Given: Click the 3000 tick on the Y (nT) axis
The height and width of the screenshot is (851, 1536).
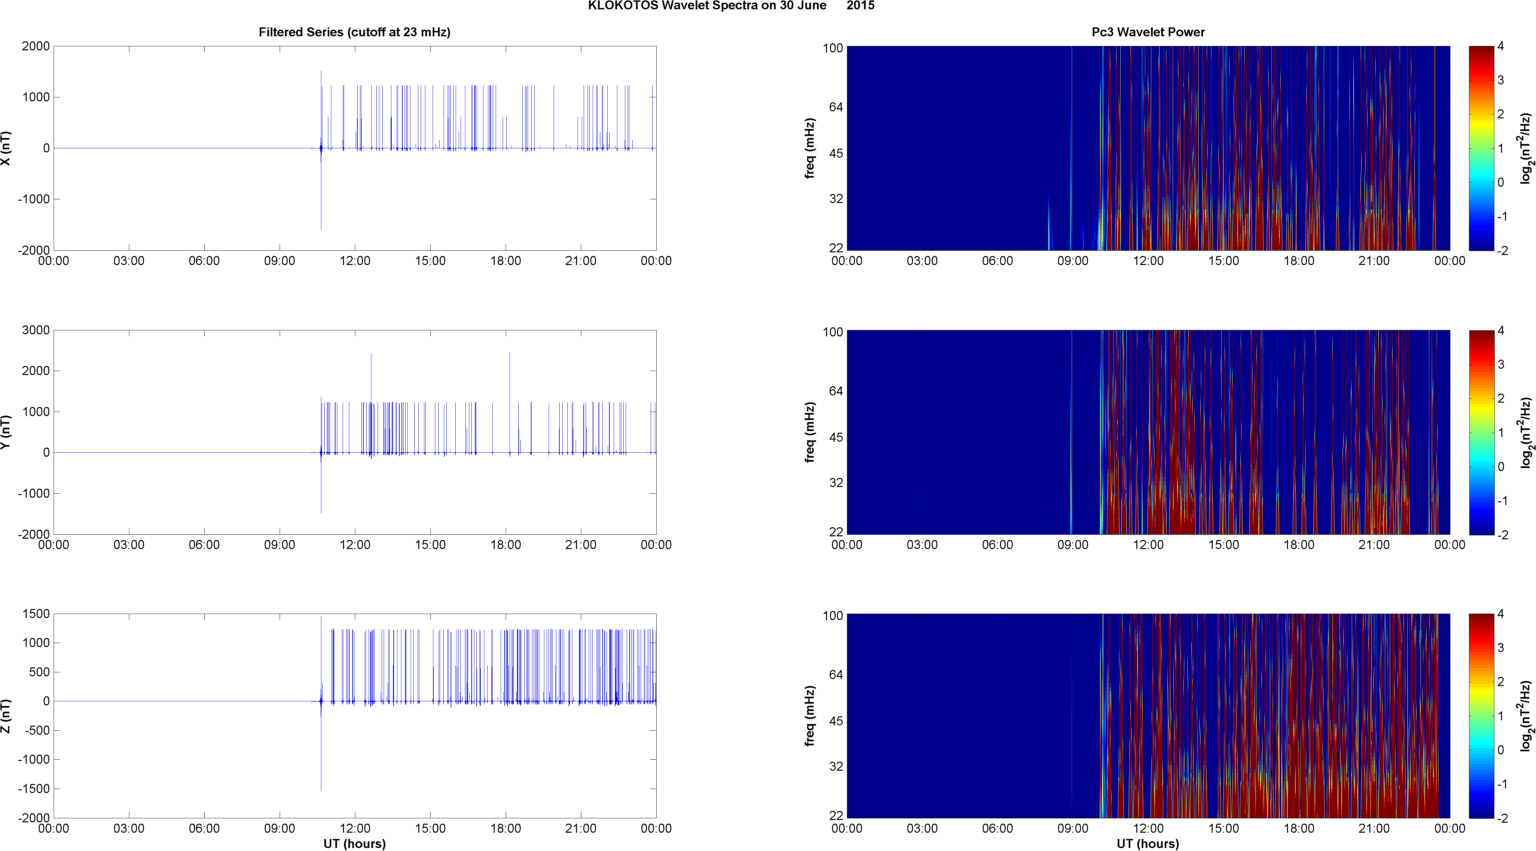Looking at the screenshot, I should coord(35,330).
